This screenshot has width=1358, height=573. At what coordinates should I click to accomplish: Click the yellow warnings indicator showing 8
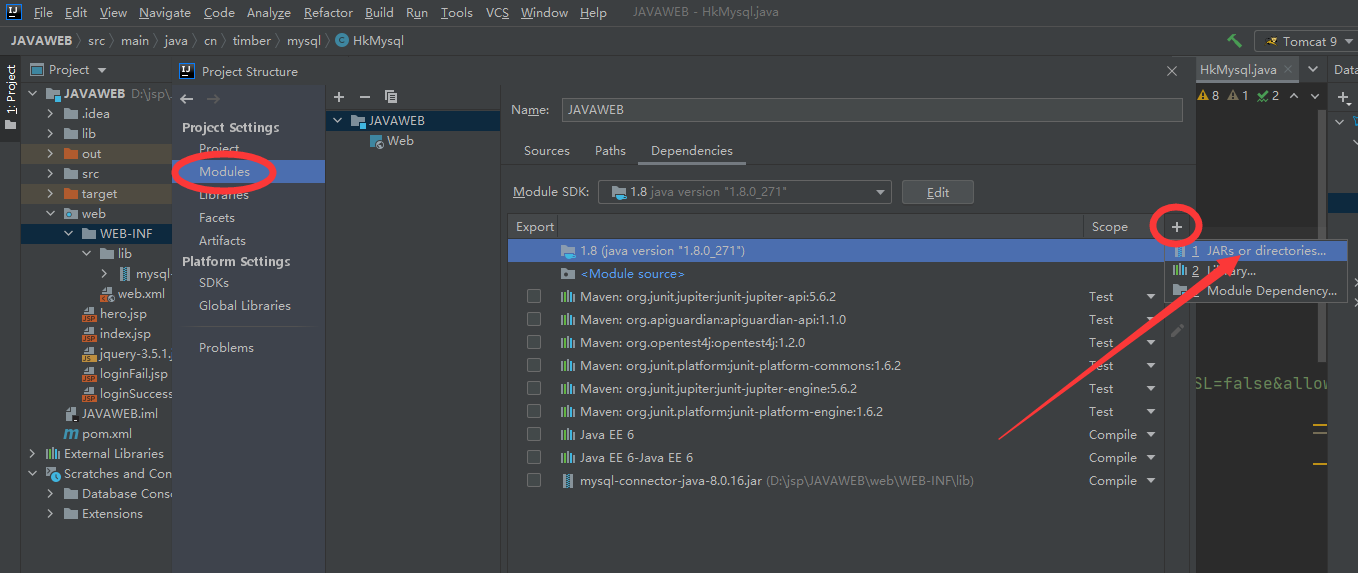tap(1208, 96)
